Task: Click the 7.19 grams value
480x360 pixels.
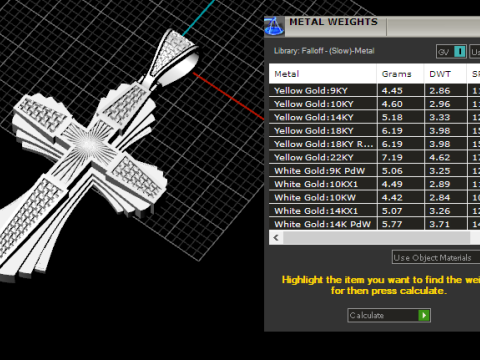Action: [392, 157]
